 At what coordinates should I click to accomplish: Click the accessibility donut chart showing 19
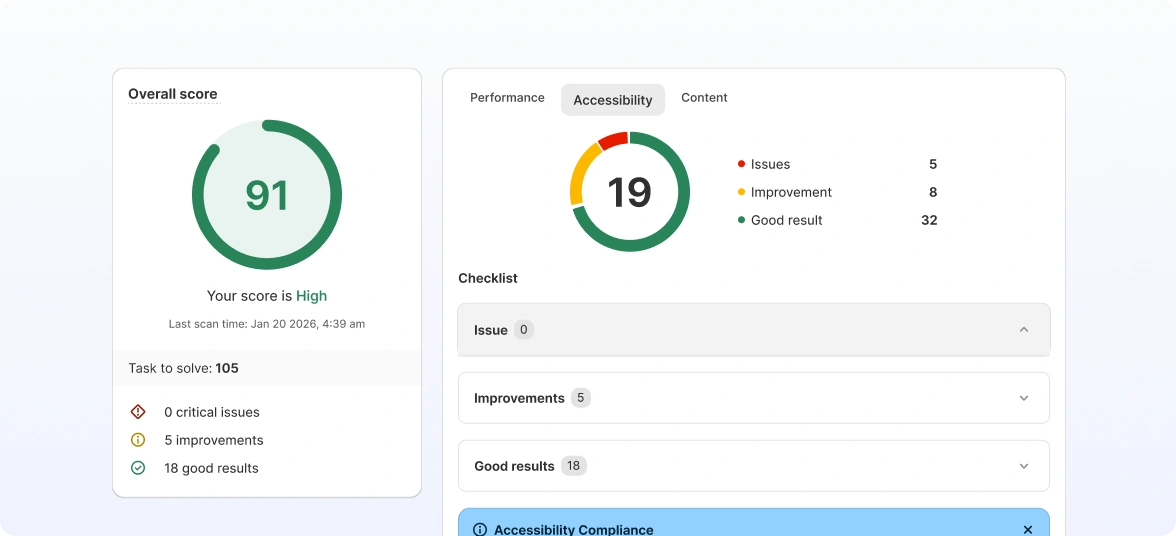click(629, 192)
